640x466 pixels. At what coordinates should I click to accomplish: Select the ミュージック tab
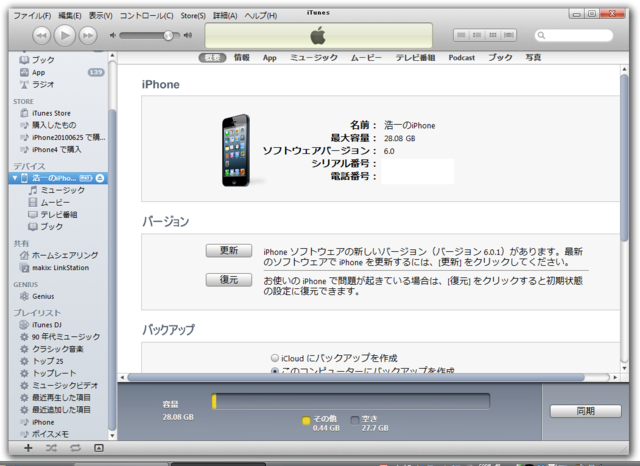click(313, 58)
